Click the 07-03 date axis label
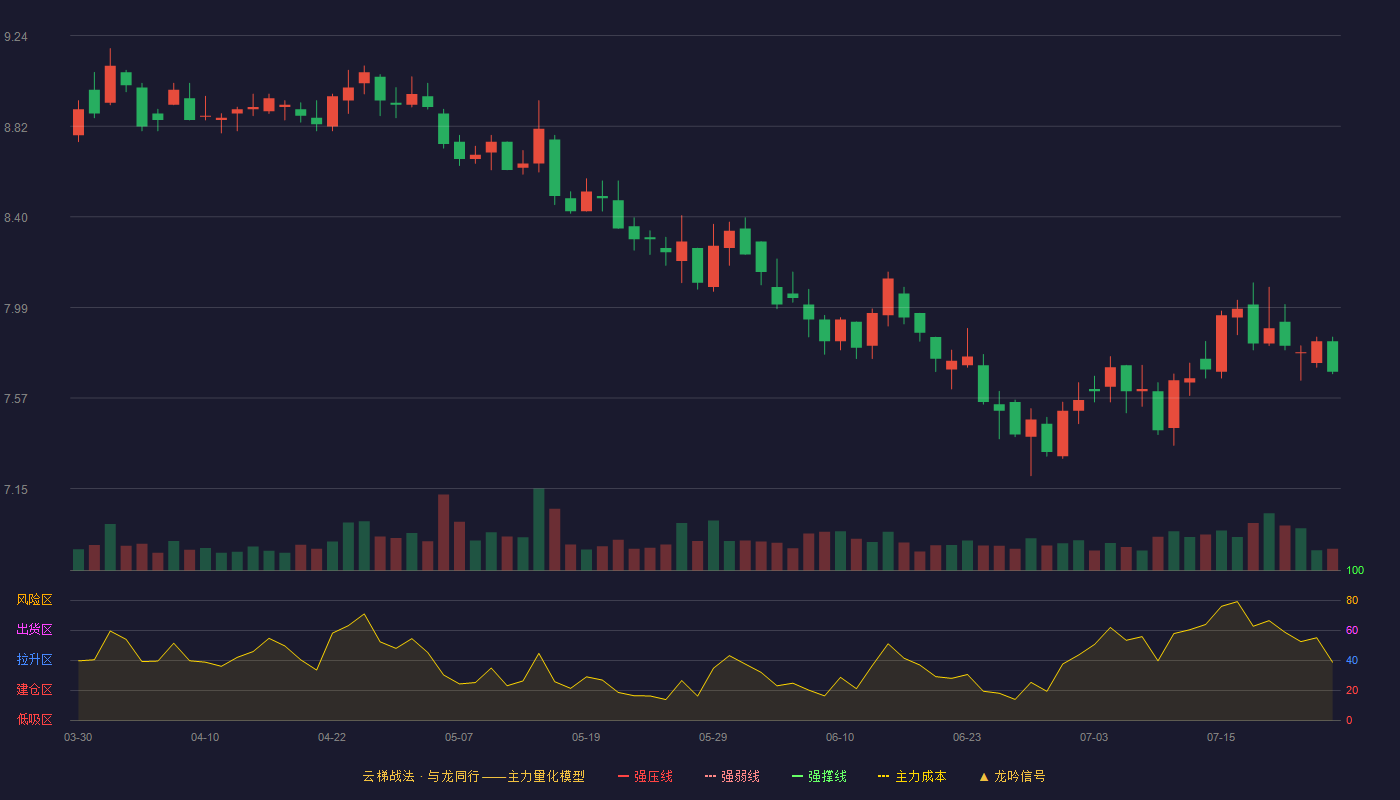Viewport: 1400px width, 800px height. 1094,737
